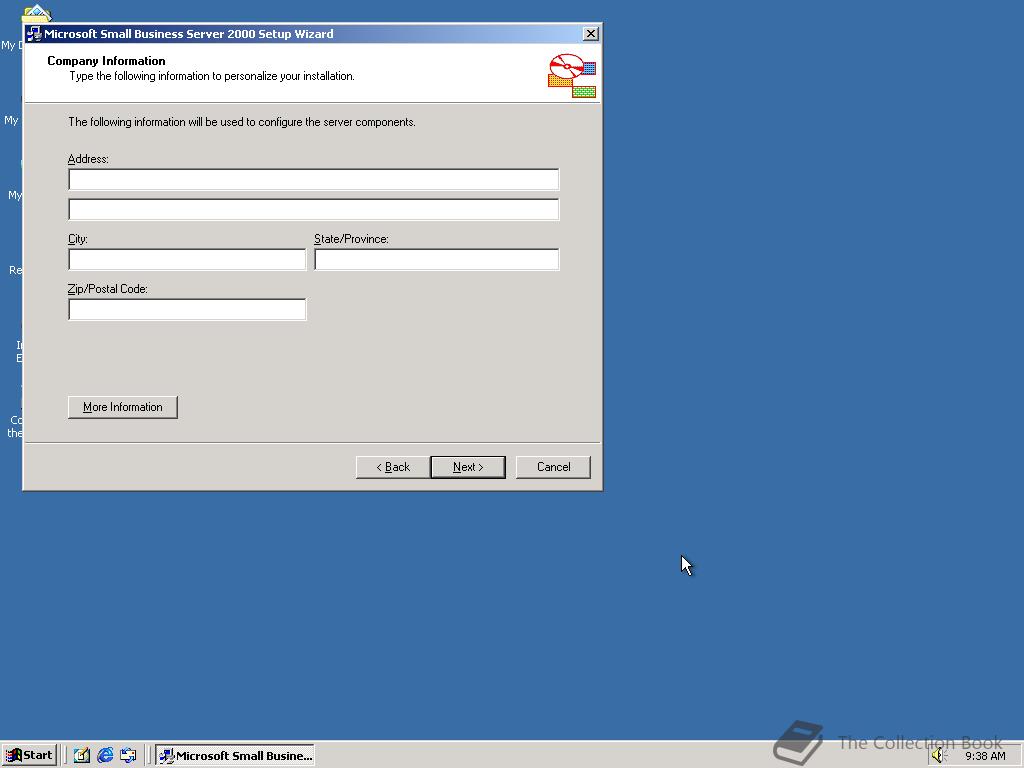1024x768 pixels.
Task: Focus the State/Province text box
Action: (436, 259)
